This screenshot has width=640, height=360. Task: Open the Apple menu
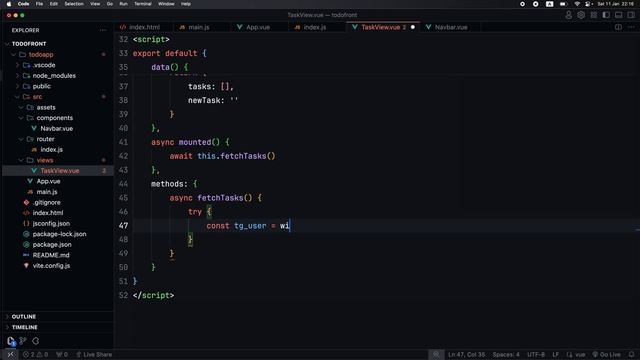9,4
